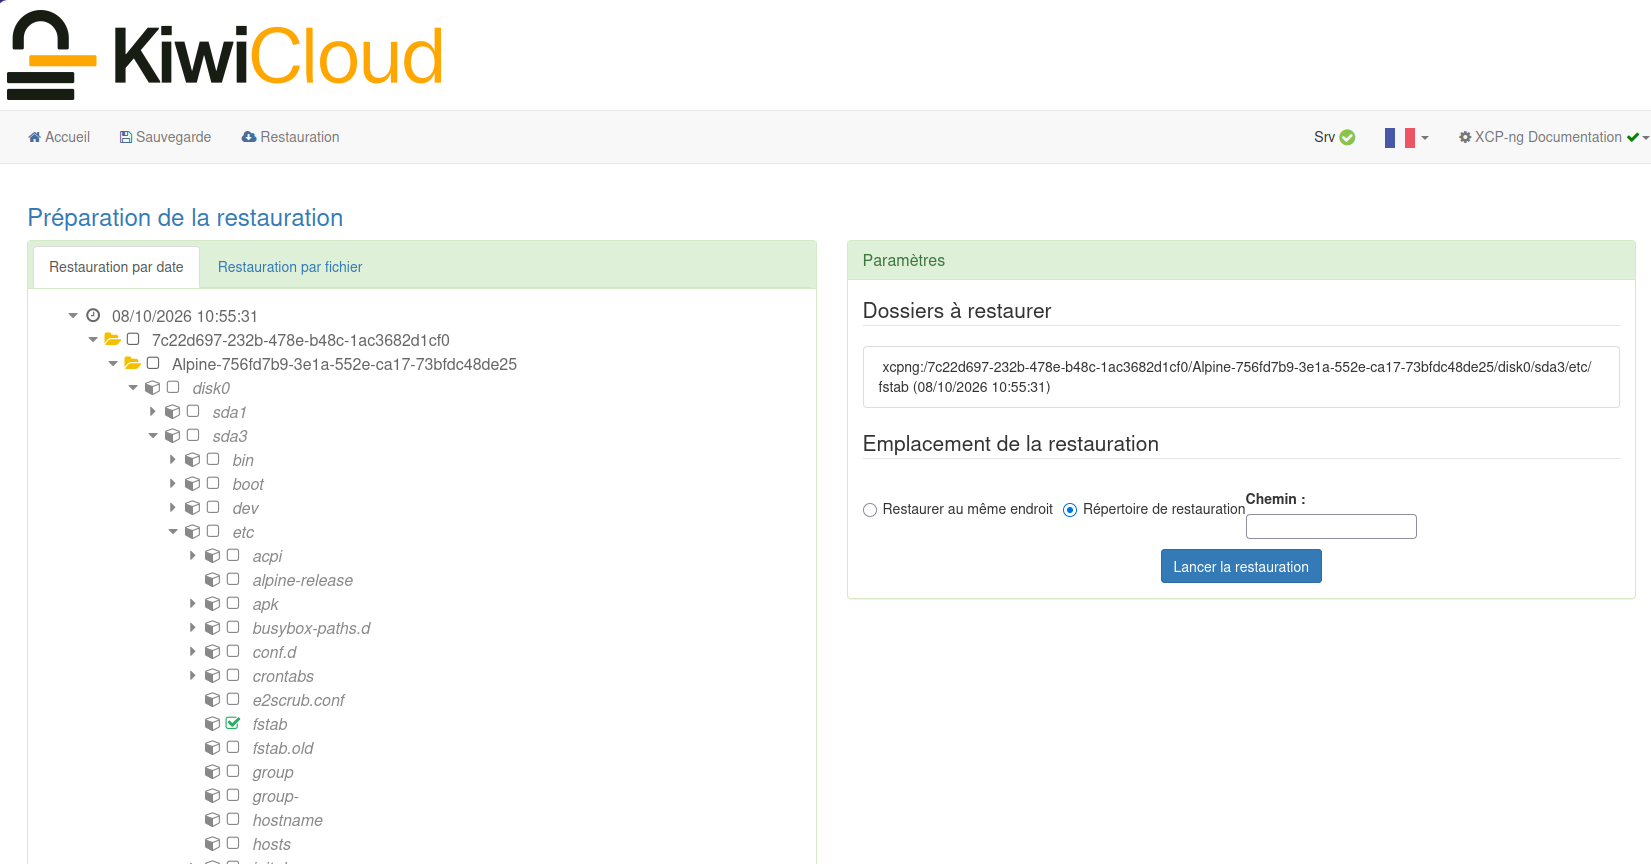
Task: Click the cube icon beside bin
Action: [193, 459]
